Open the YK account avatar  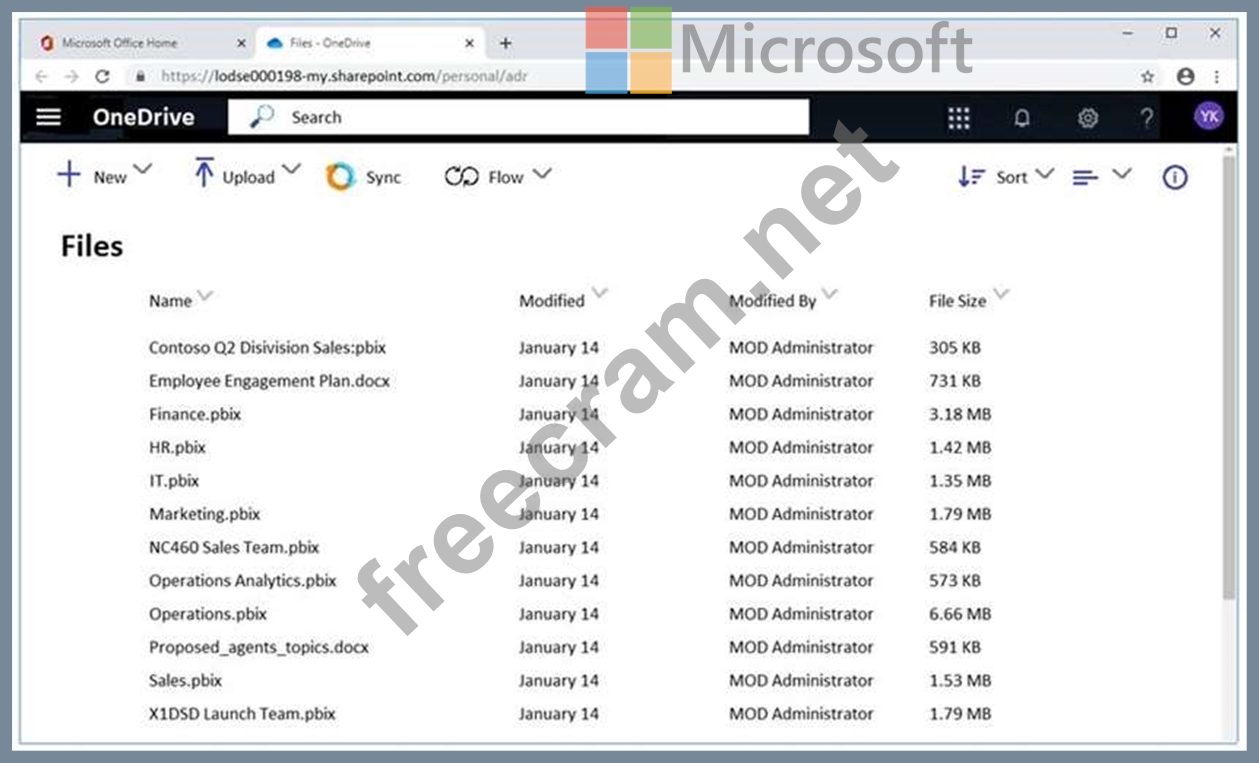click(1209, 116)
